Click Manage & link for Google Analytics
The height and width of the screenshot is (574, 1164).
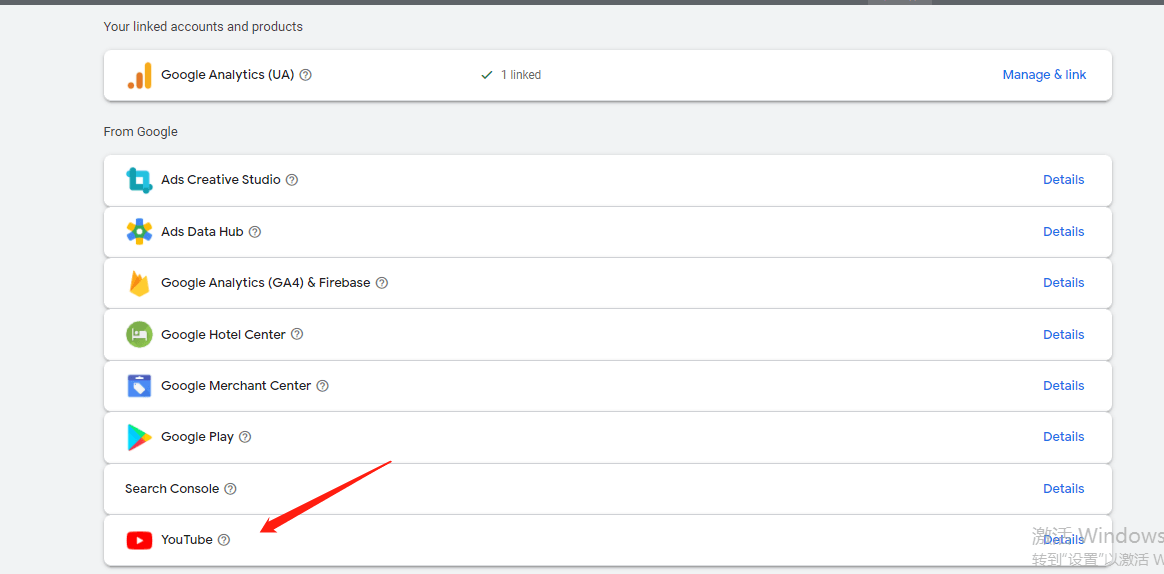[x=1044, y=75]
